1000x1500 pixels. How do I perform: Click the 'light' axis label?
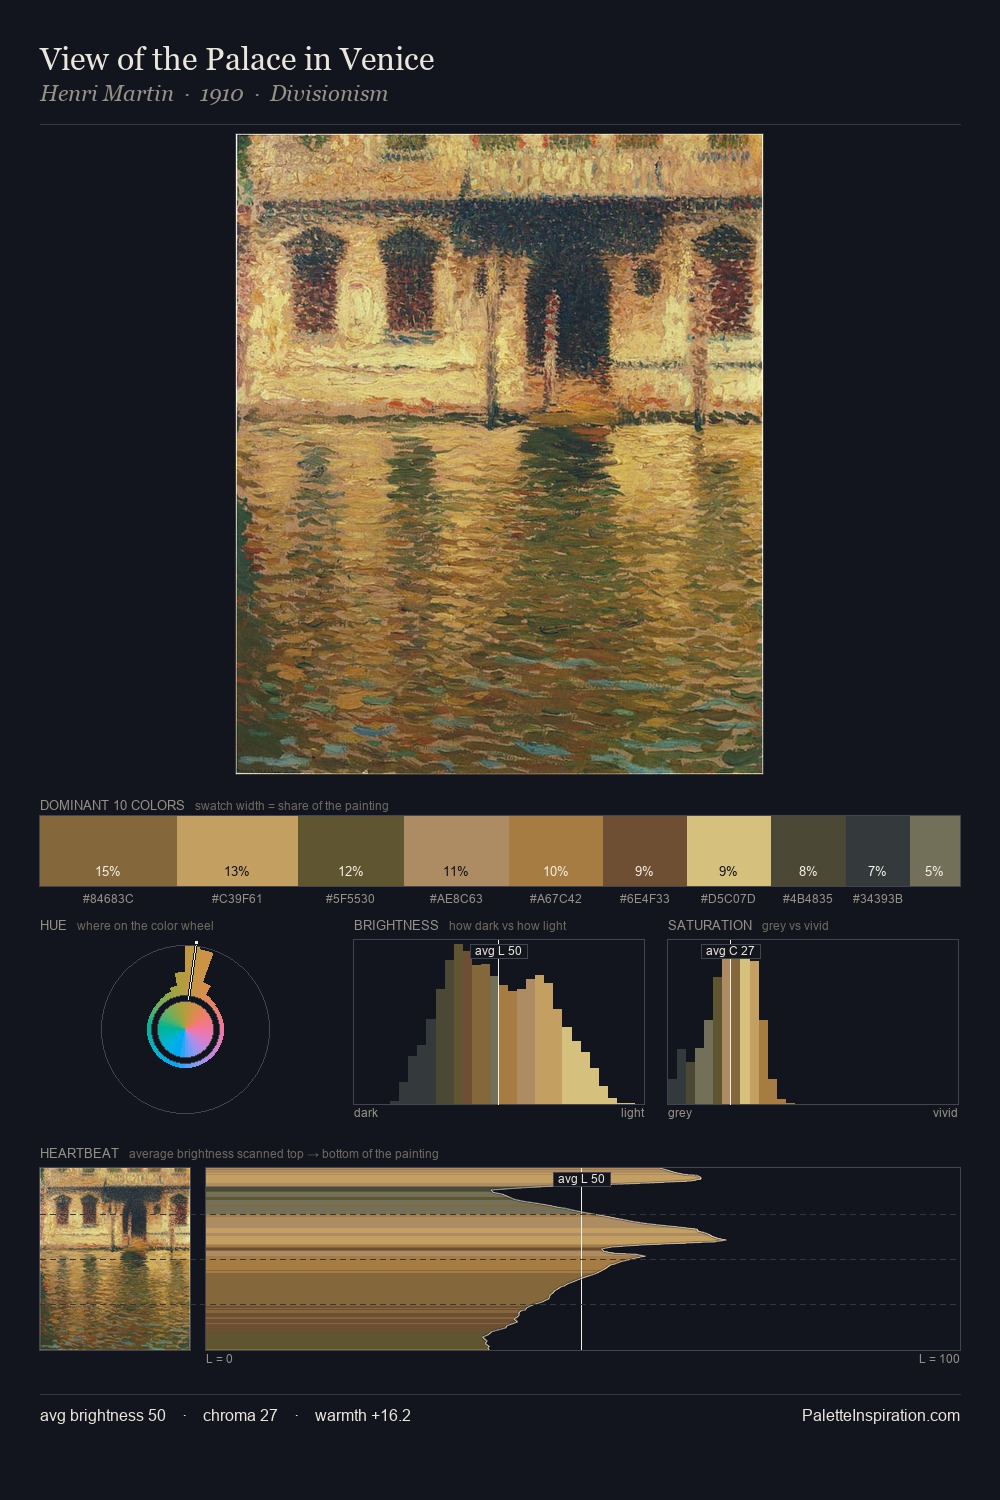coord(633,1113)
